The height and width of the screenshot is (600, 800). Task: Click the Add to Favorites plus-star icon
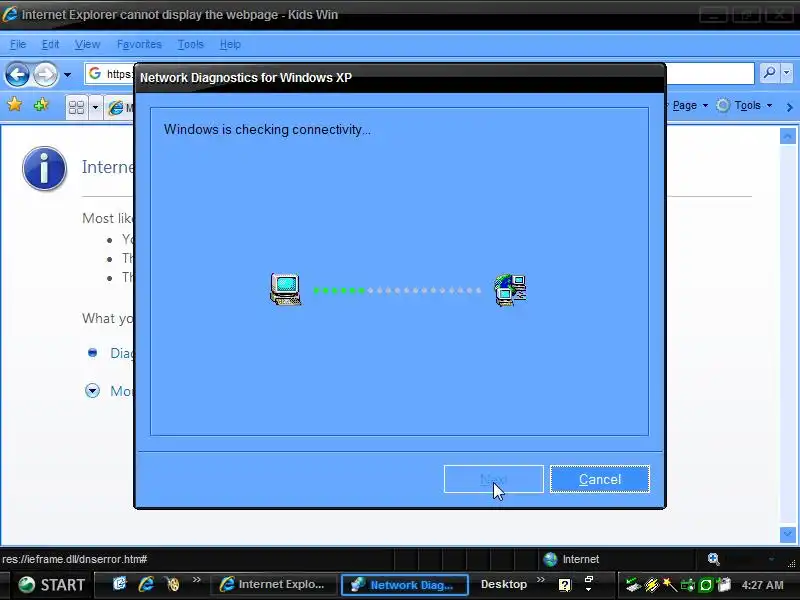pyautogui.click(x=41, y=105)
